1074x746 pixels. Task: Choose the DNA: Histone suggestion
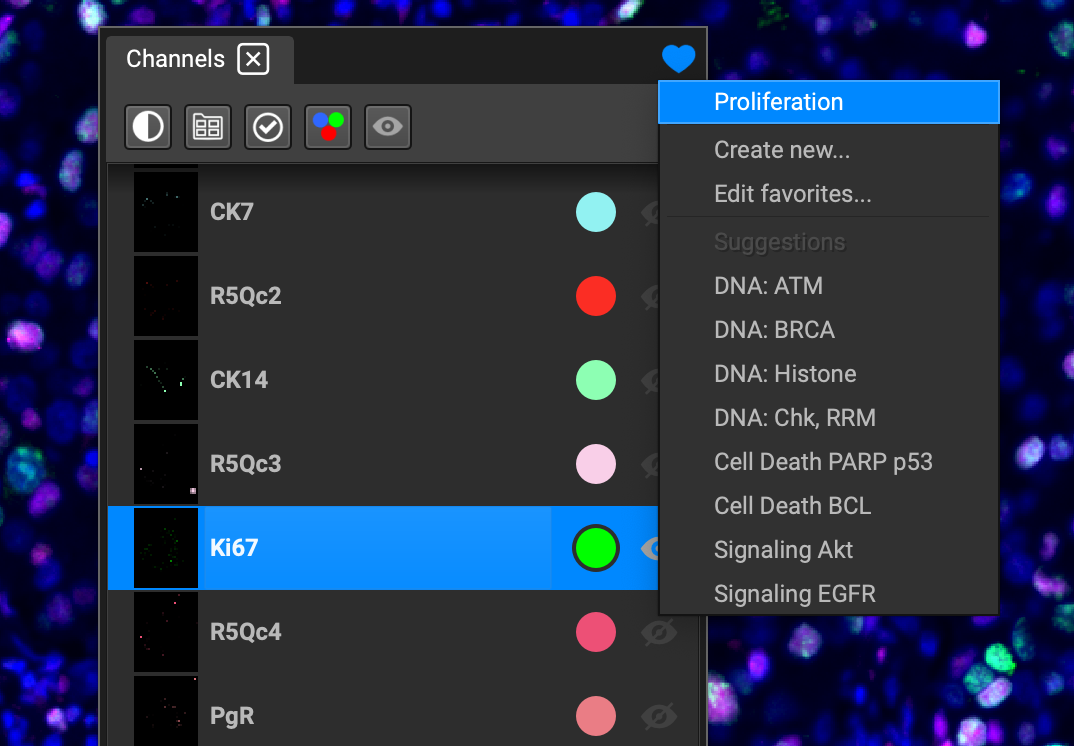coord(829,373)
